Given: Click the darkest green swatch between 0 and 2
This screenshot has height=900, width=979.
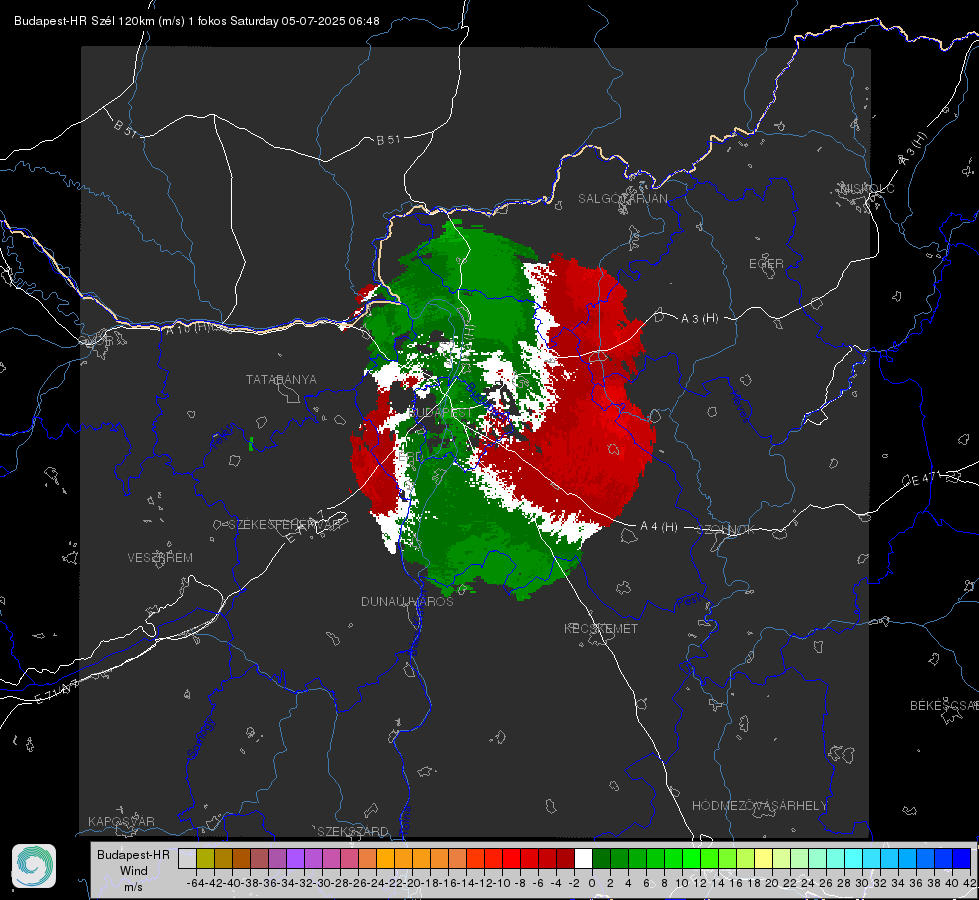Looking at the screenshot, I should 601,858.
